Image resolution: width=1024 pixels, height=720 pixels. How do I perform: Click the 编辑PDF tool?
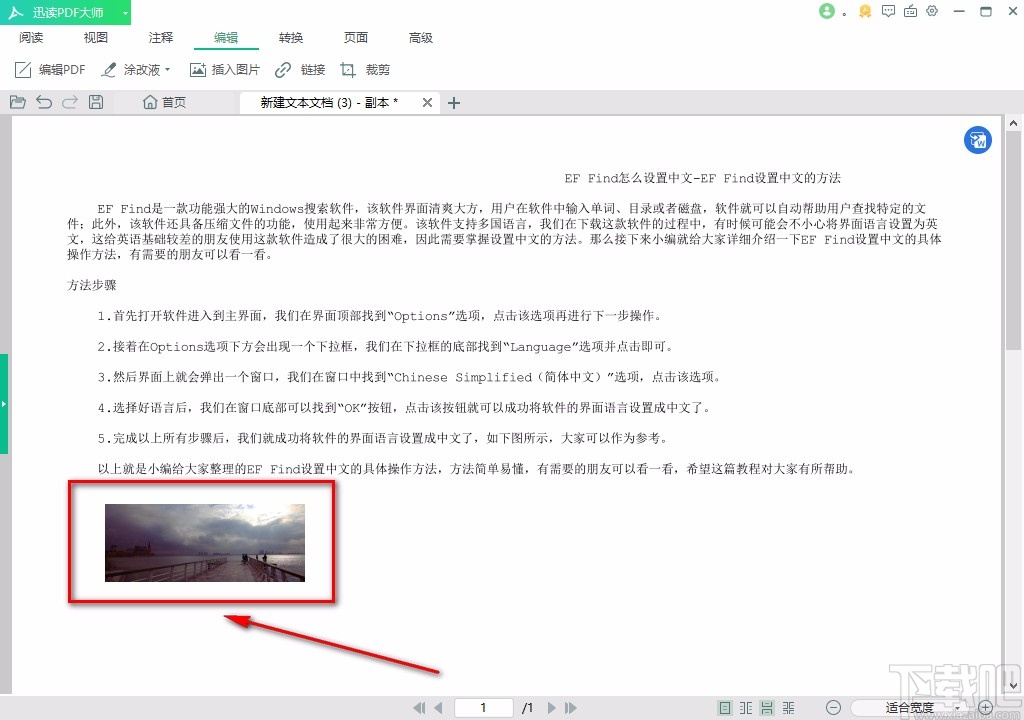[x=50, y=69]
